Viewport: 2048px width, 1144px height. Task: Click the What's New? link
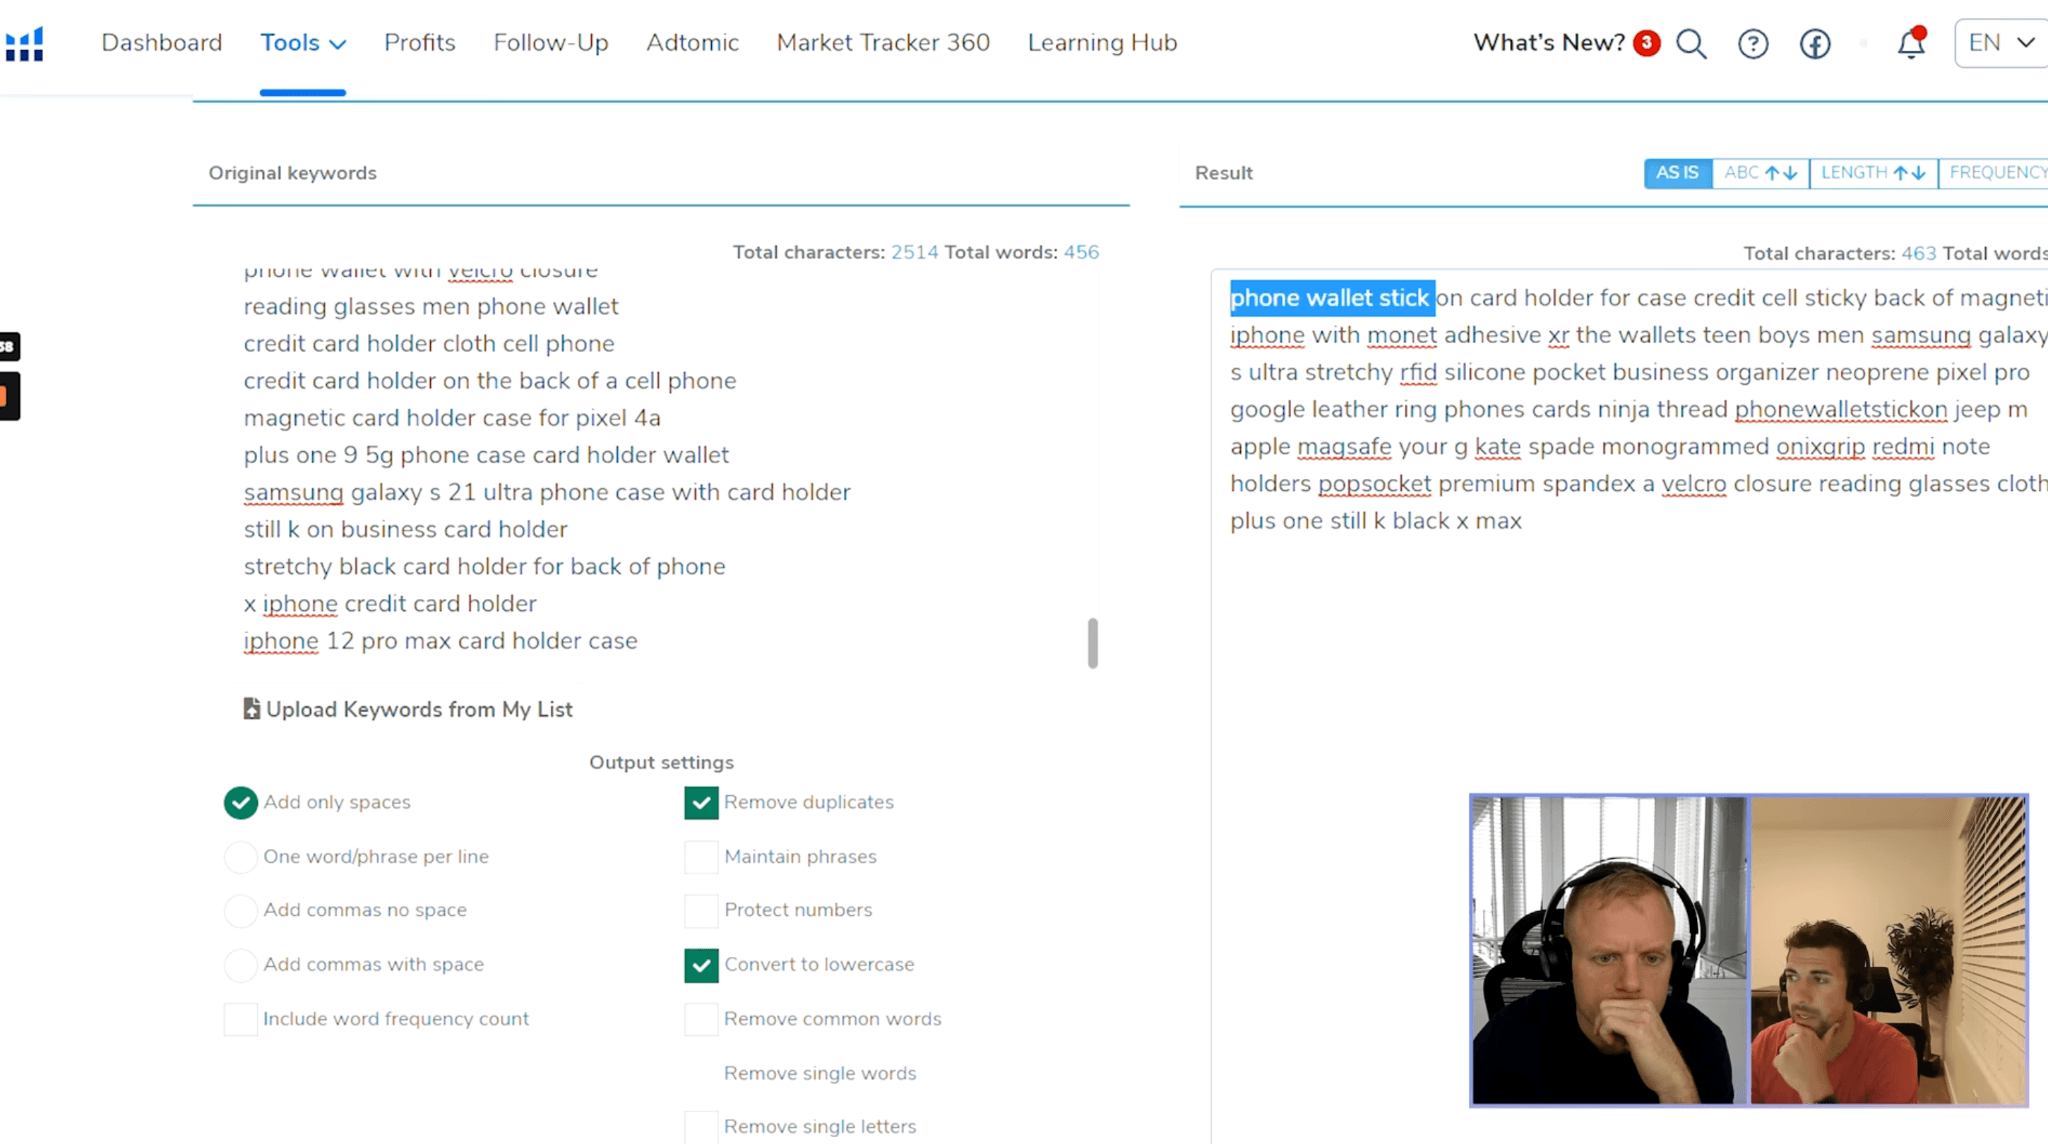pyautogui.click(x=1549, y=43)
